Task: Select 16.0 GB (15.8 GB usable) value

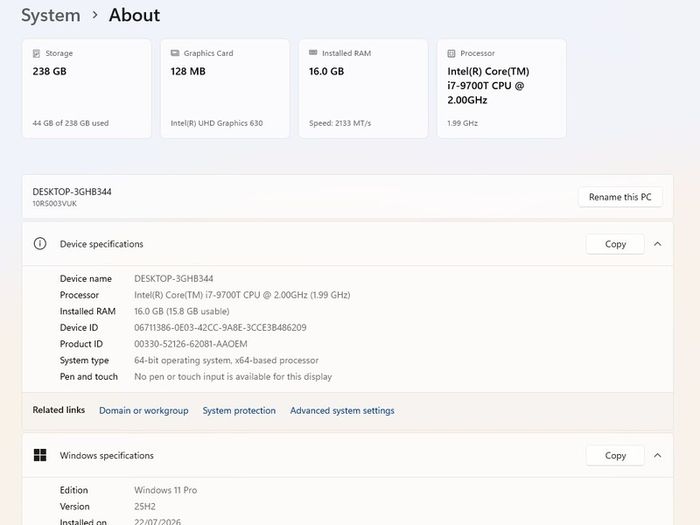Action: [x=182, y=311]
